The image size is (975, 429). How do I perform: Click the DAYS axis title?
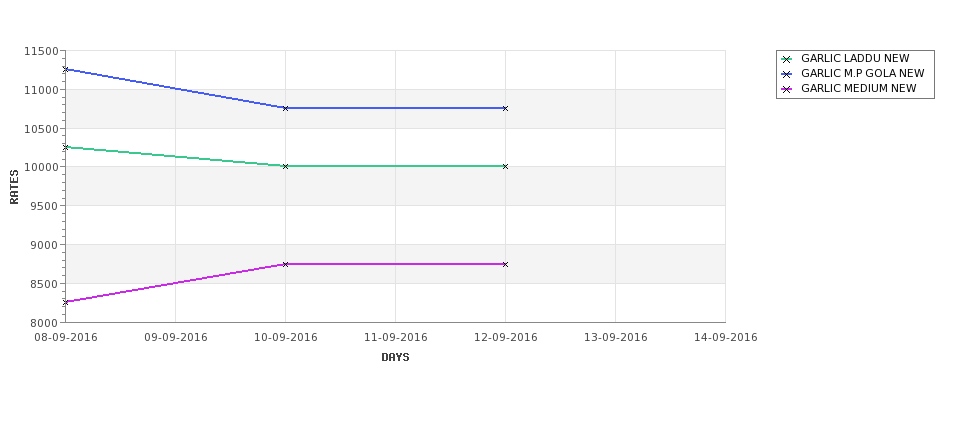point(395,357)
